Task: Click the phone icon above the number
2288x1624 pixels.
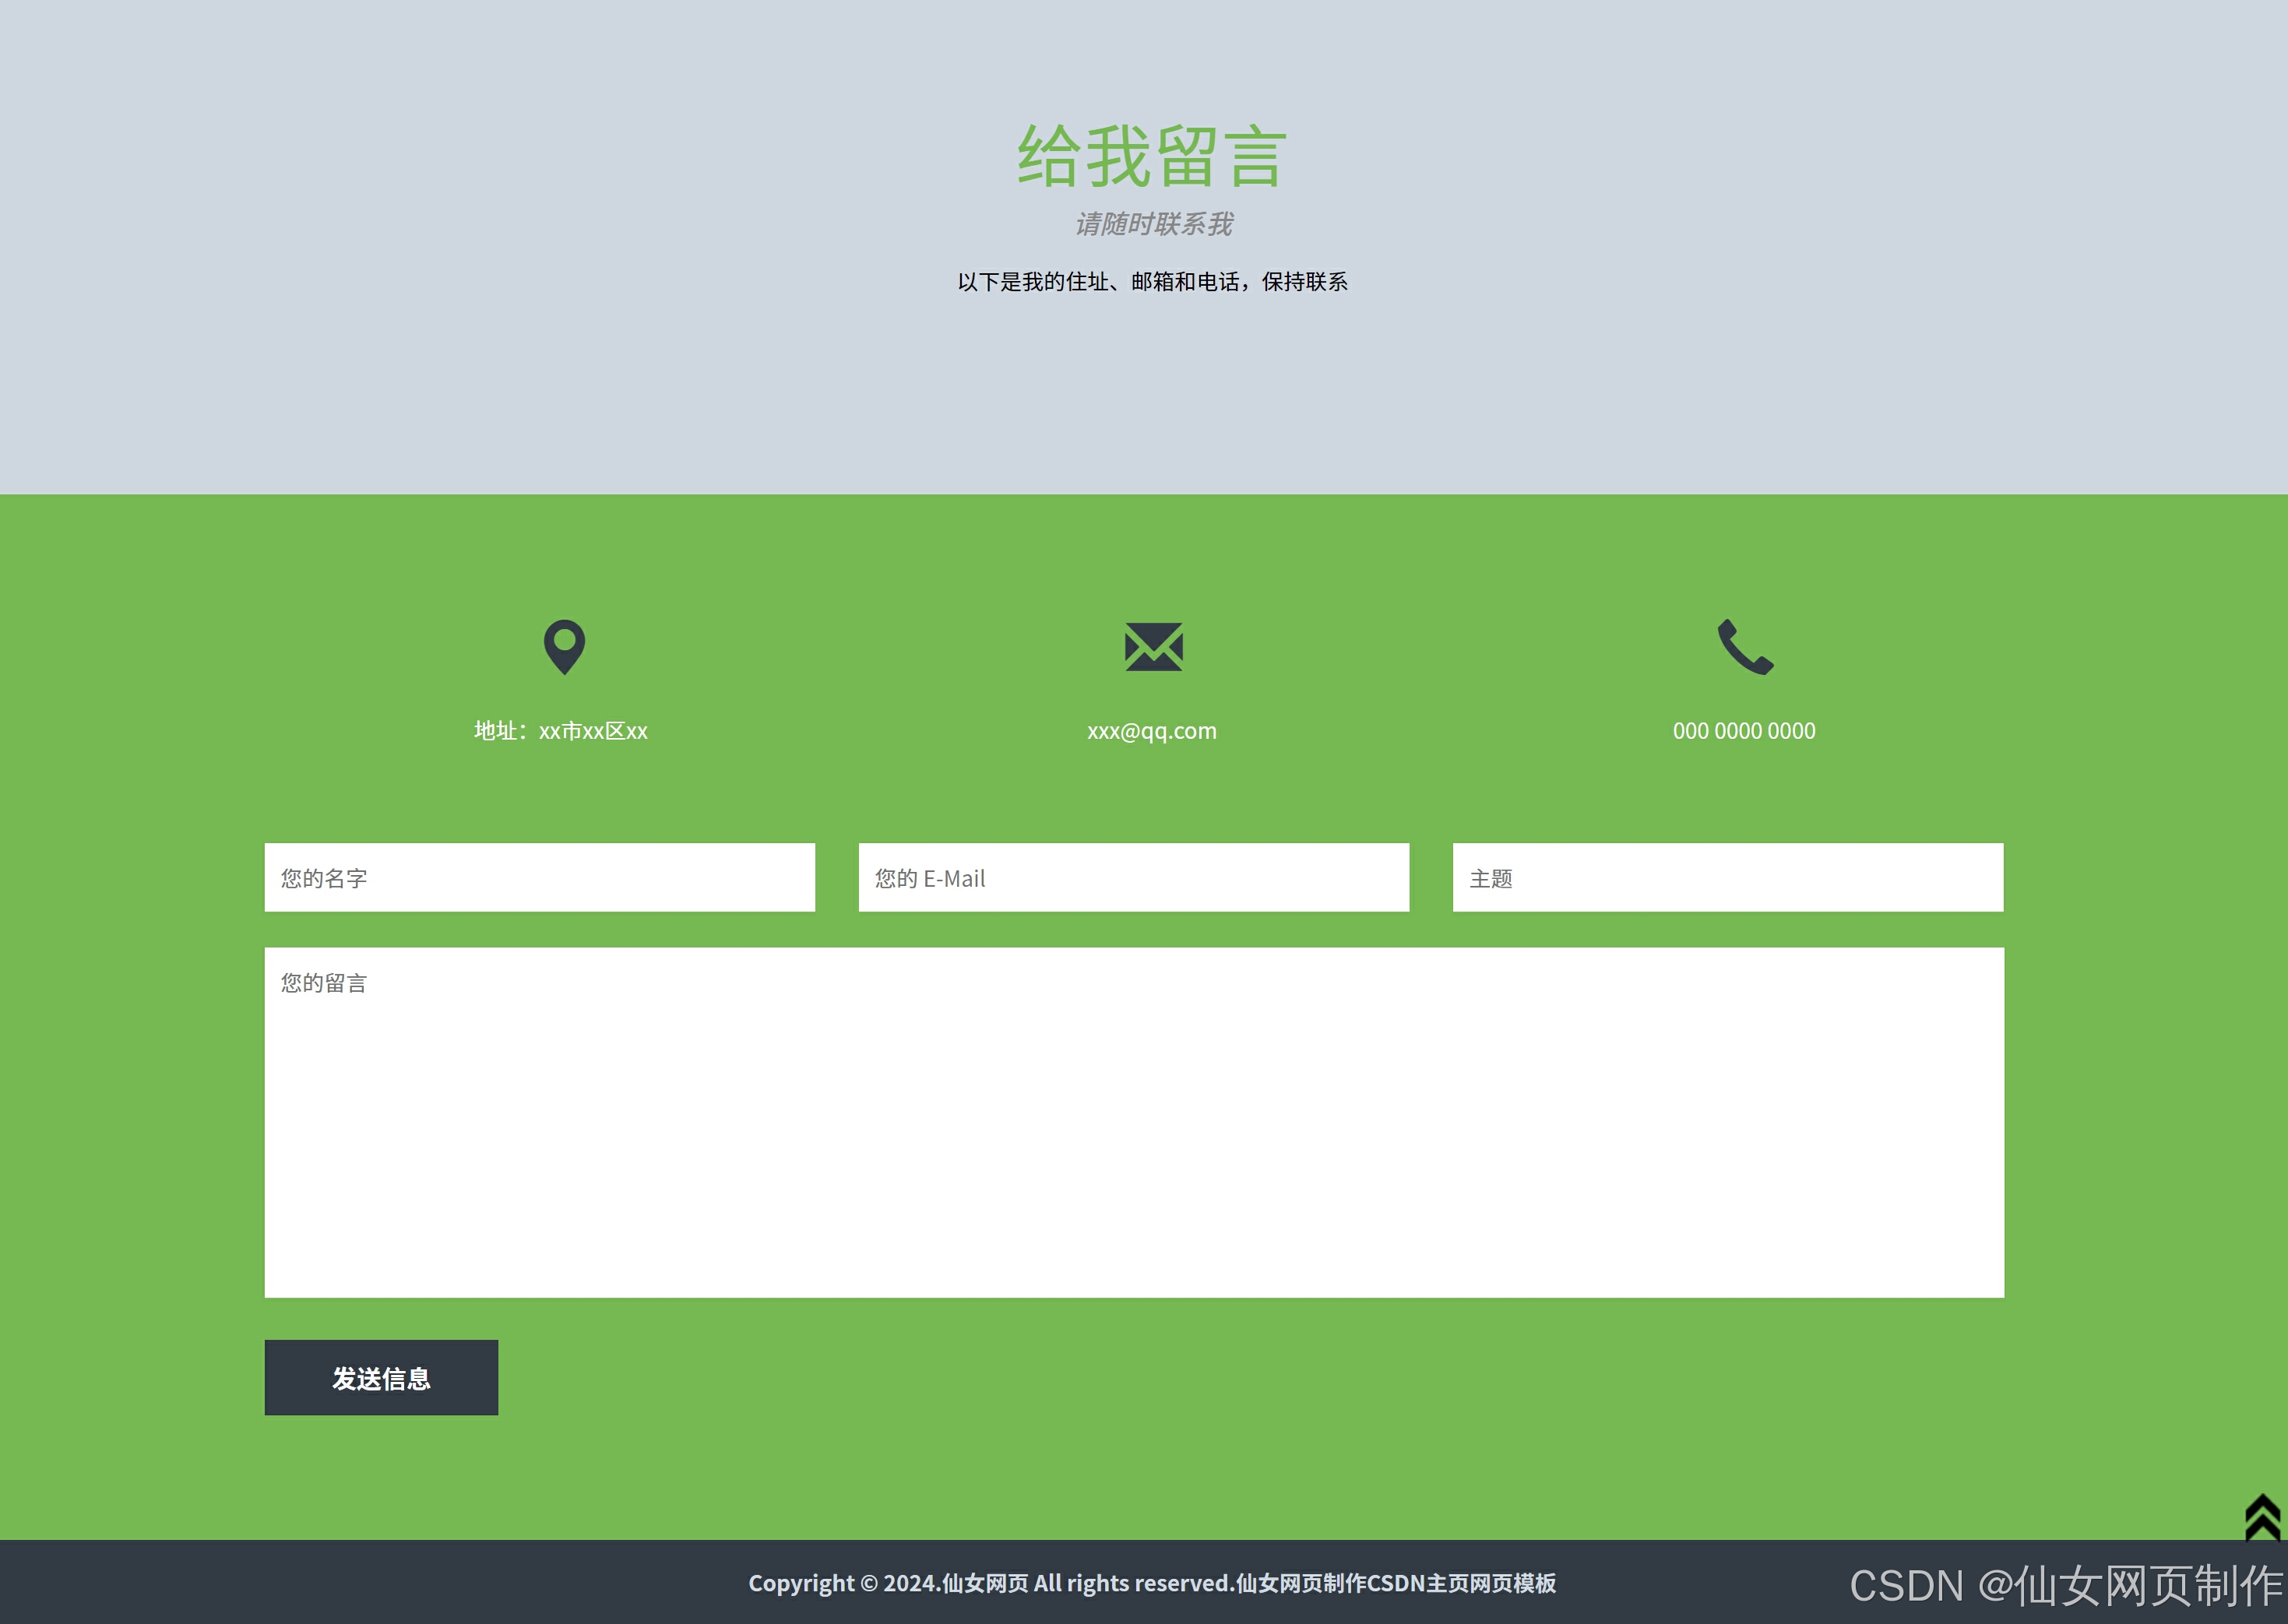Action: click(x=1743, y=645)
